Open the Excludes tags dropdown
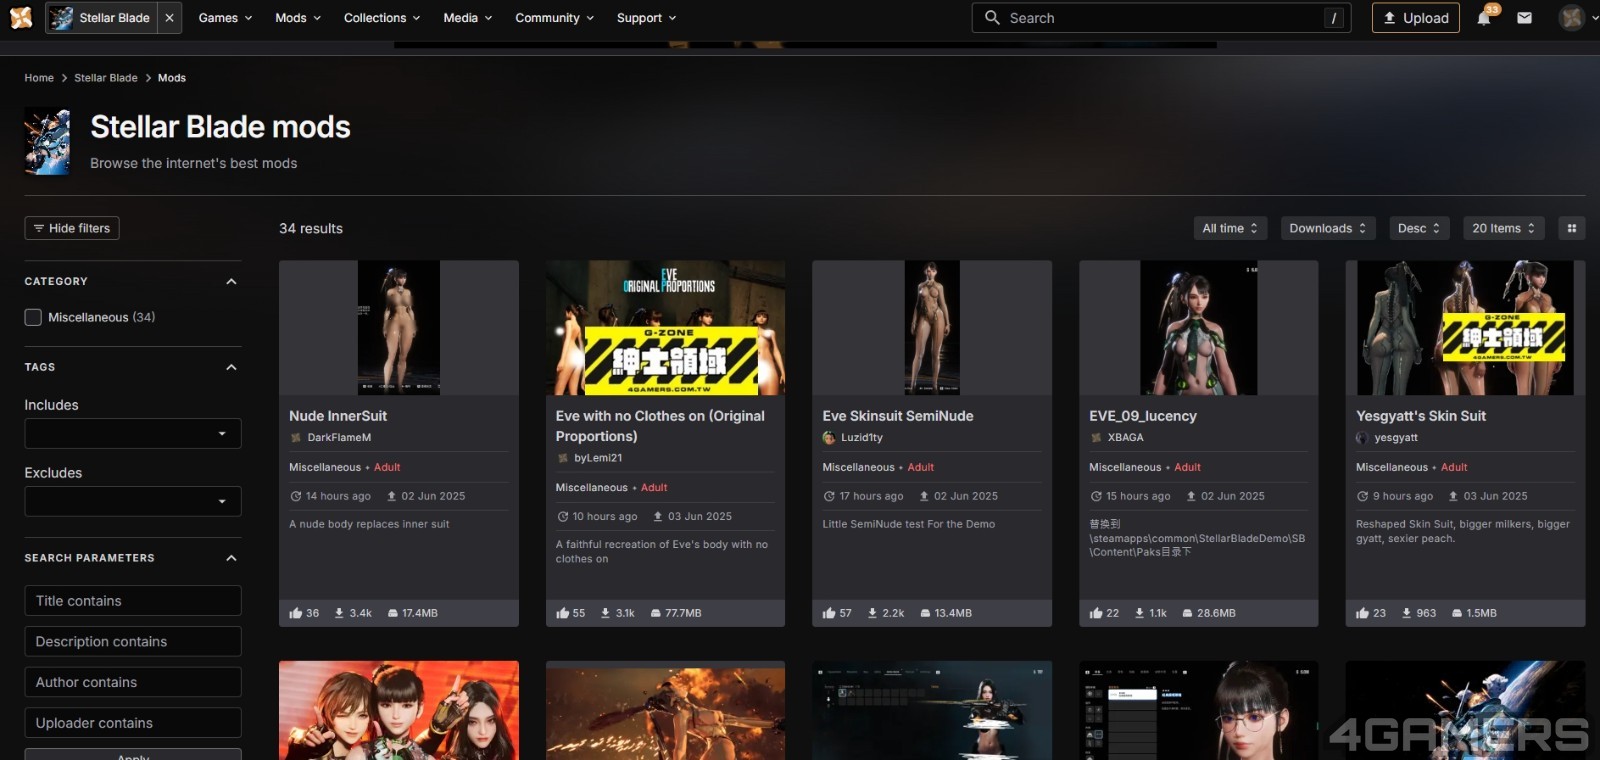This screenshot has width=1600, height=760. point(133,501)
